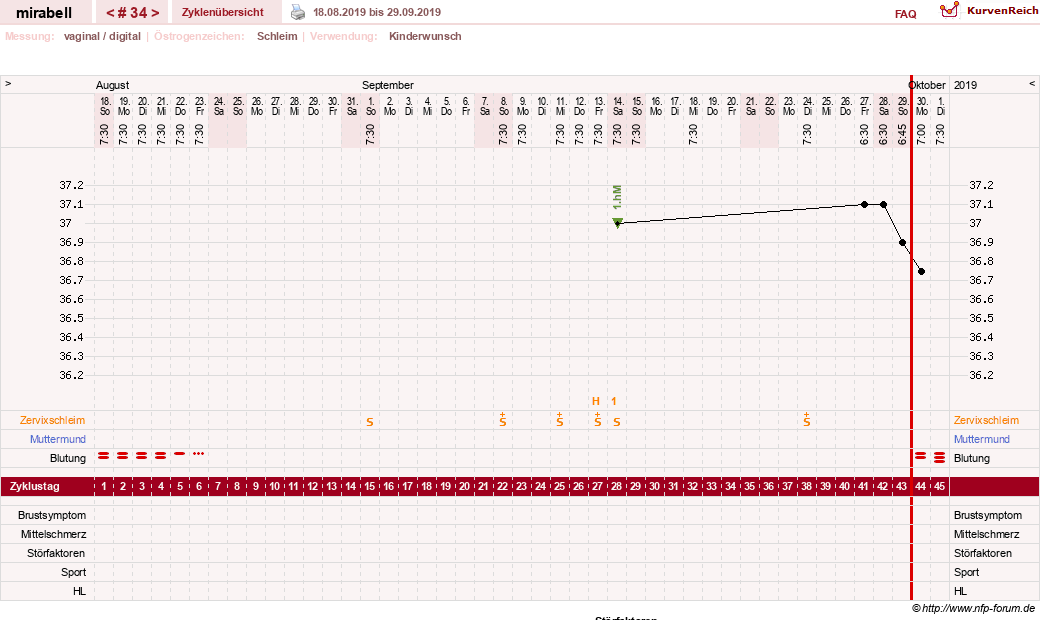
Task: Open the nfp-forum.de copyright link
Action: pyautogui.click(x=974, y=608)
